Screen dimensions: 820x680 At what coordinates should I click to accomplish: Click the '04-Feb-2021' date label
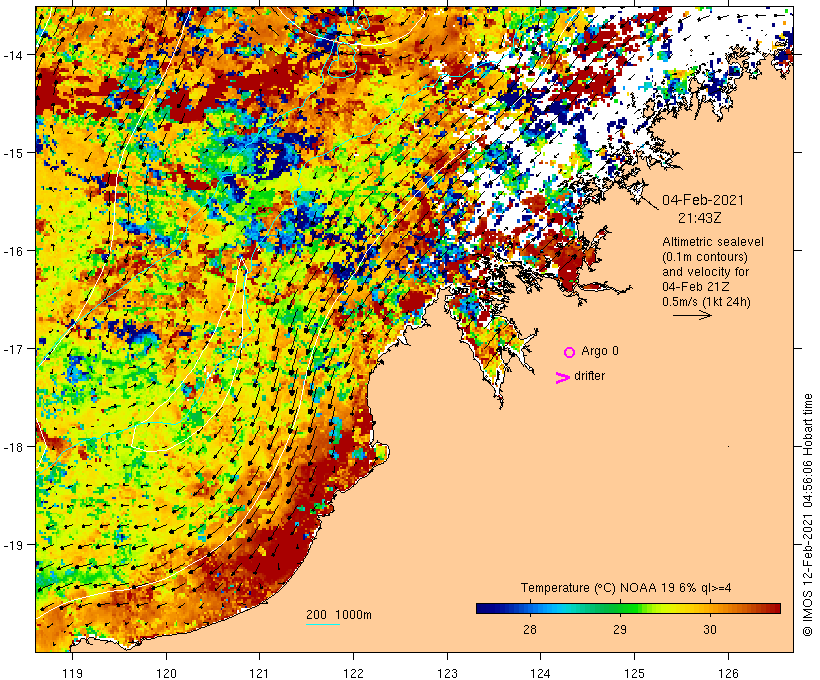(703, 200)
